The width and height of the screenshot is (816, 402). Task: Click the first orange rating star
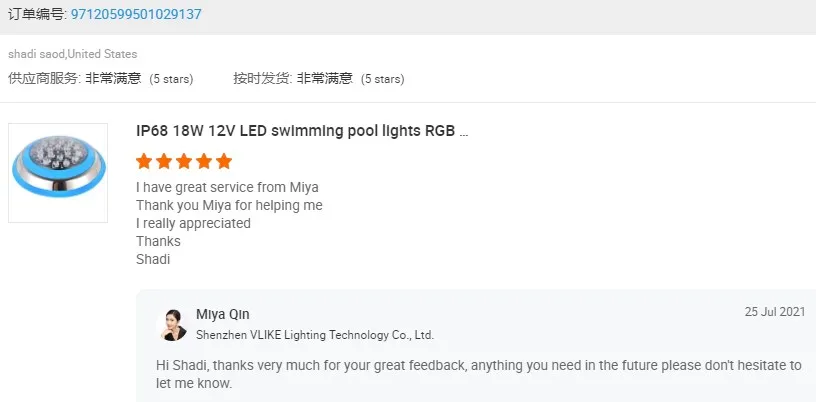click(x=144, y=161)
